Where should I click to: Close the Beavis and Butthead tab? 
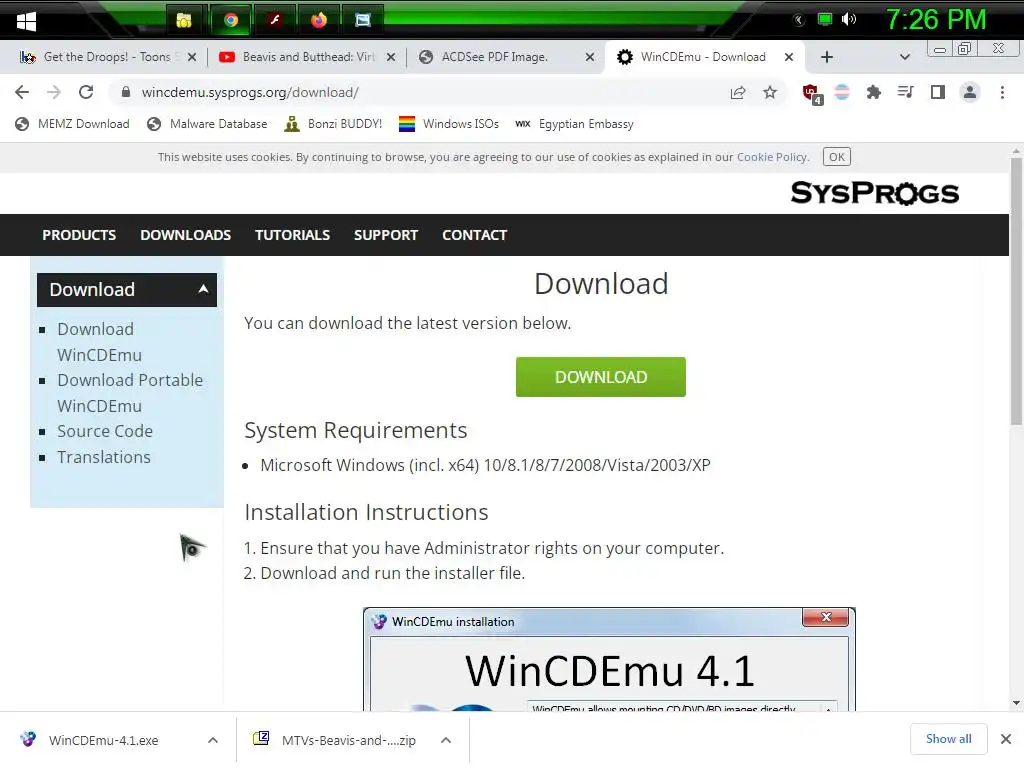point(391,57)
